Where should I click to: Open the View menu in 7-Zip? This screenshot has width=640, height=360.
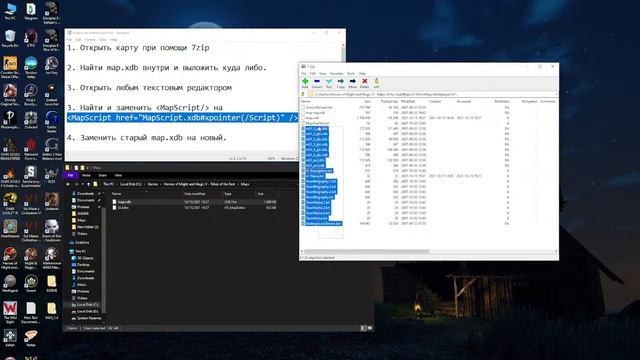(322, 73)
